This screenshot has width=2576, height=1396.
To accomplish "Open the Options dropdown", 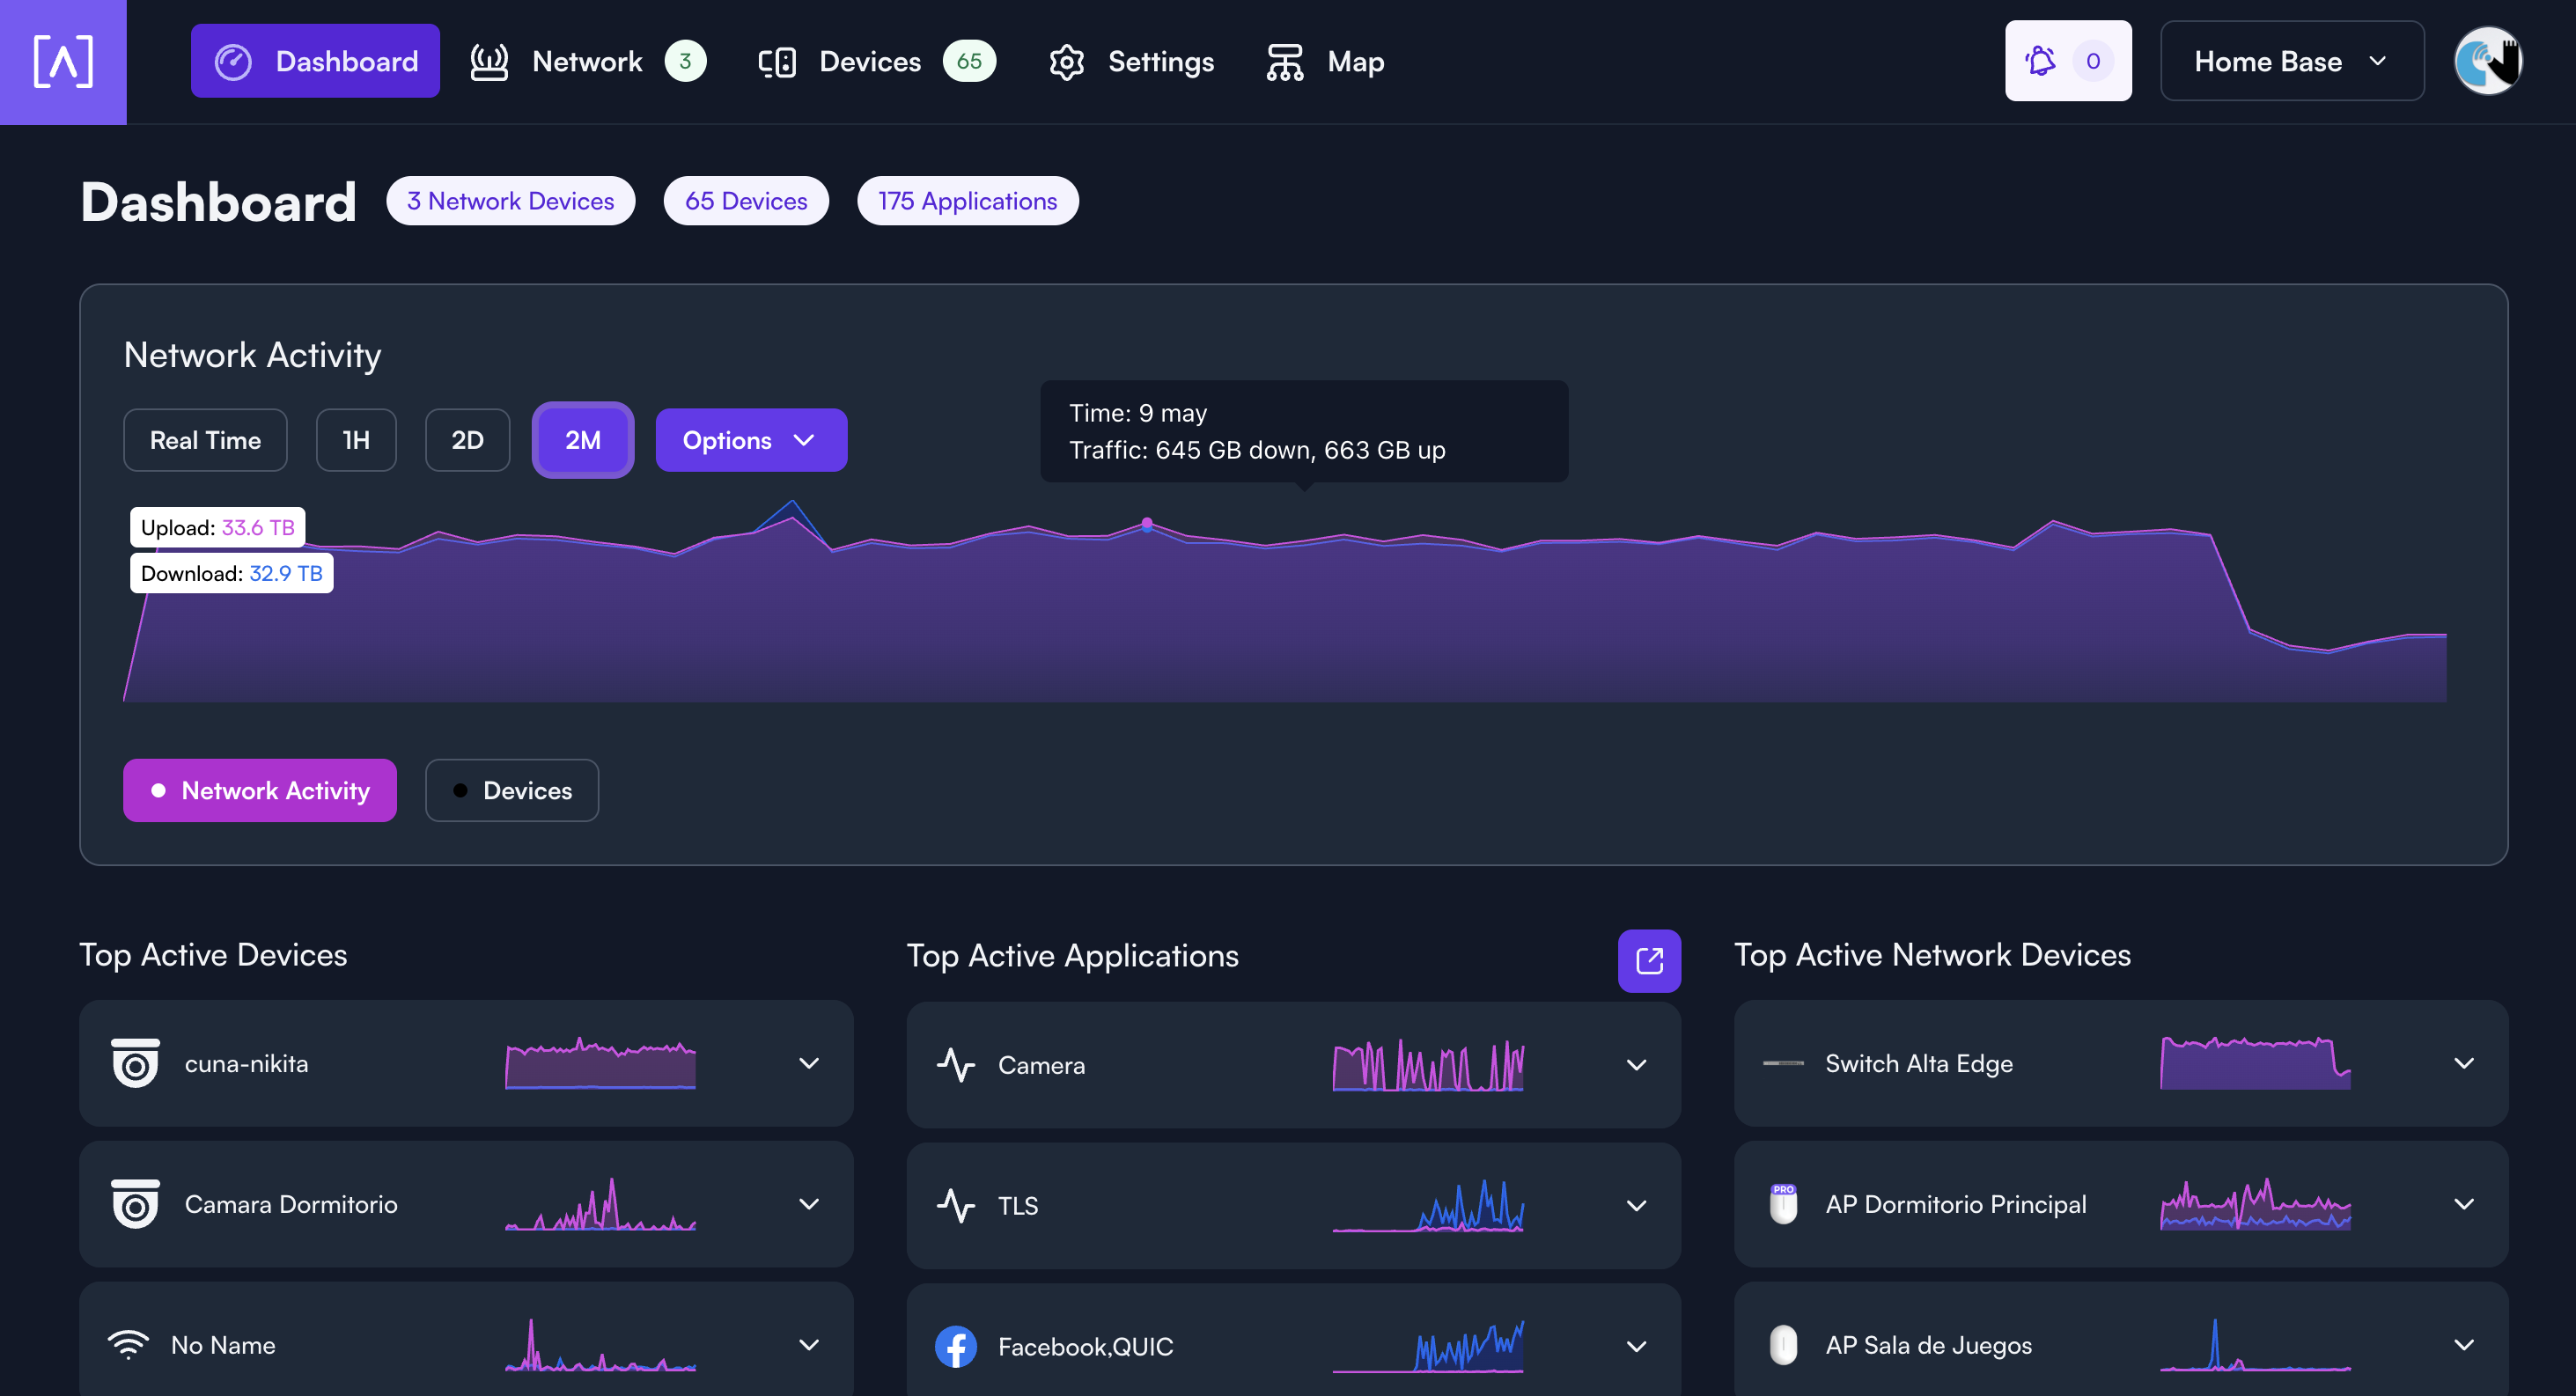I will pos(751,440).
